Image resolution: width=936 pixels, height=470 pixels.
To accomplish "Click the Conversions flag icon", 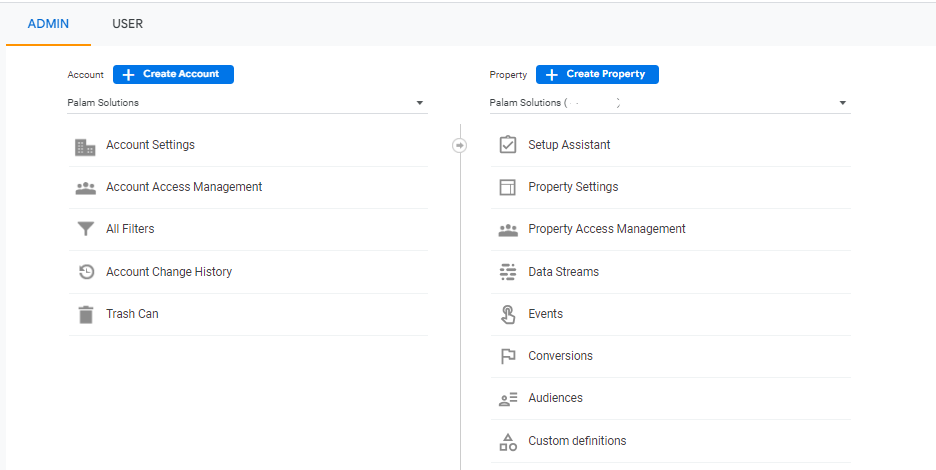I will (x=508, y=356).
